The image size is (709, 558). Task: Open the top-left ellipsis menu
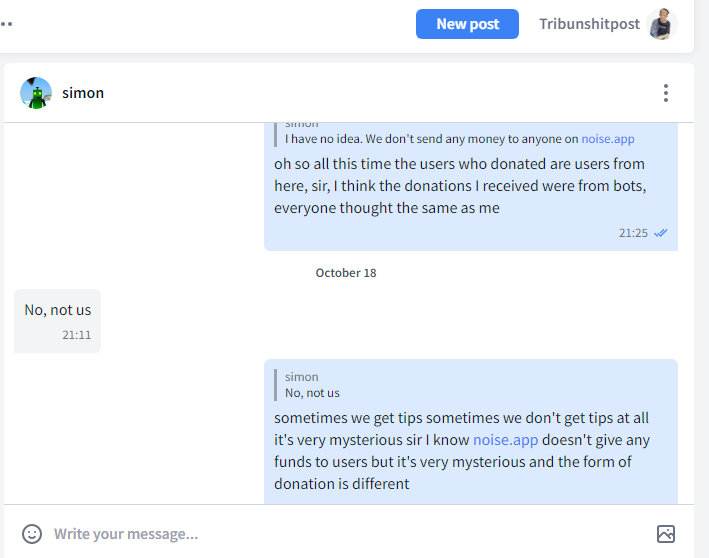tap(6, 24)
